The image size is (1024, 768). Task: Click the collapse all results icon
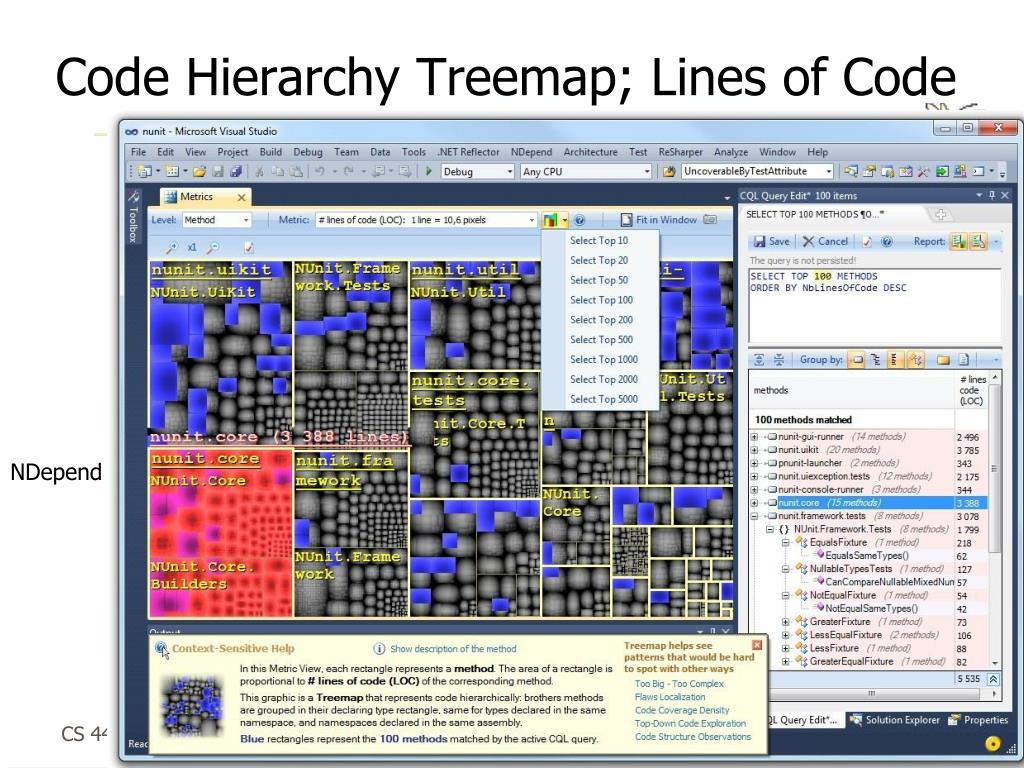point(778,360)
